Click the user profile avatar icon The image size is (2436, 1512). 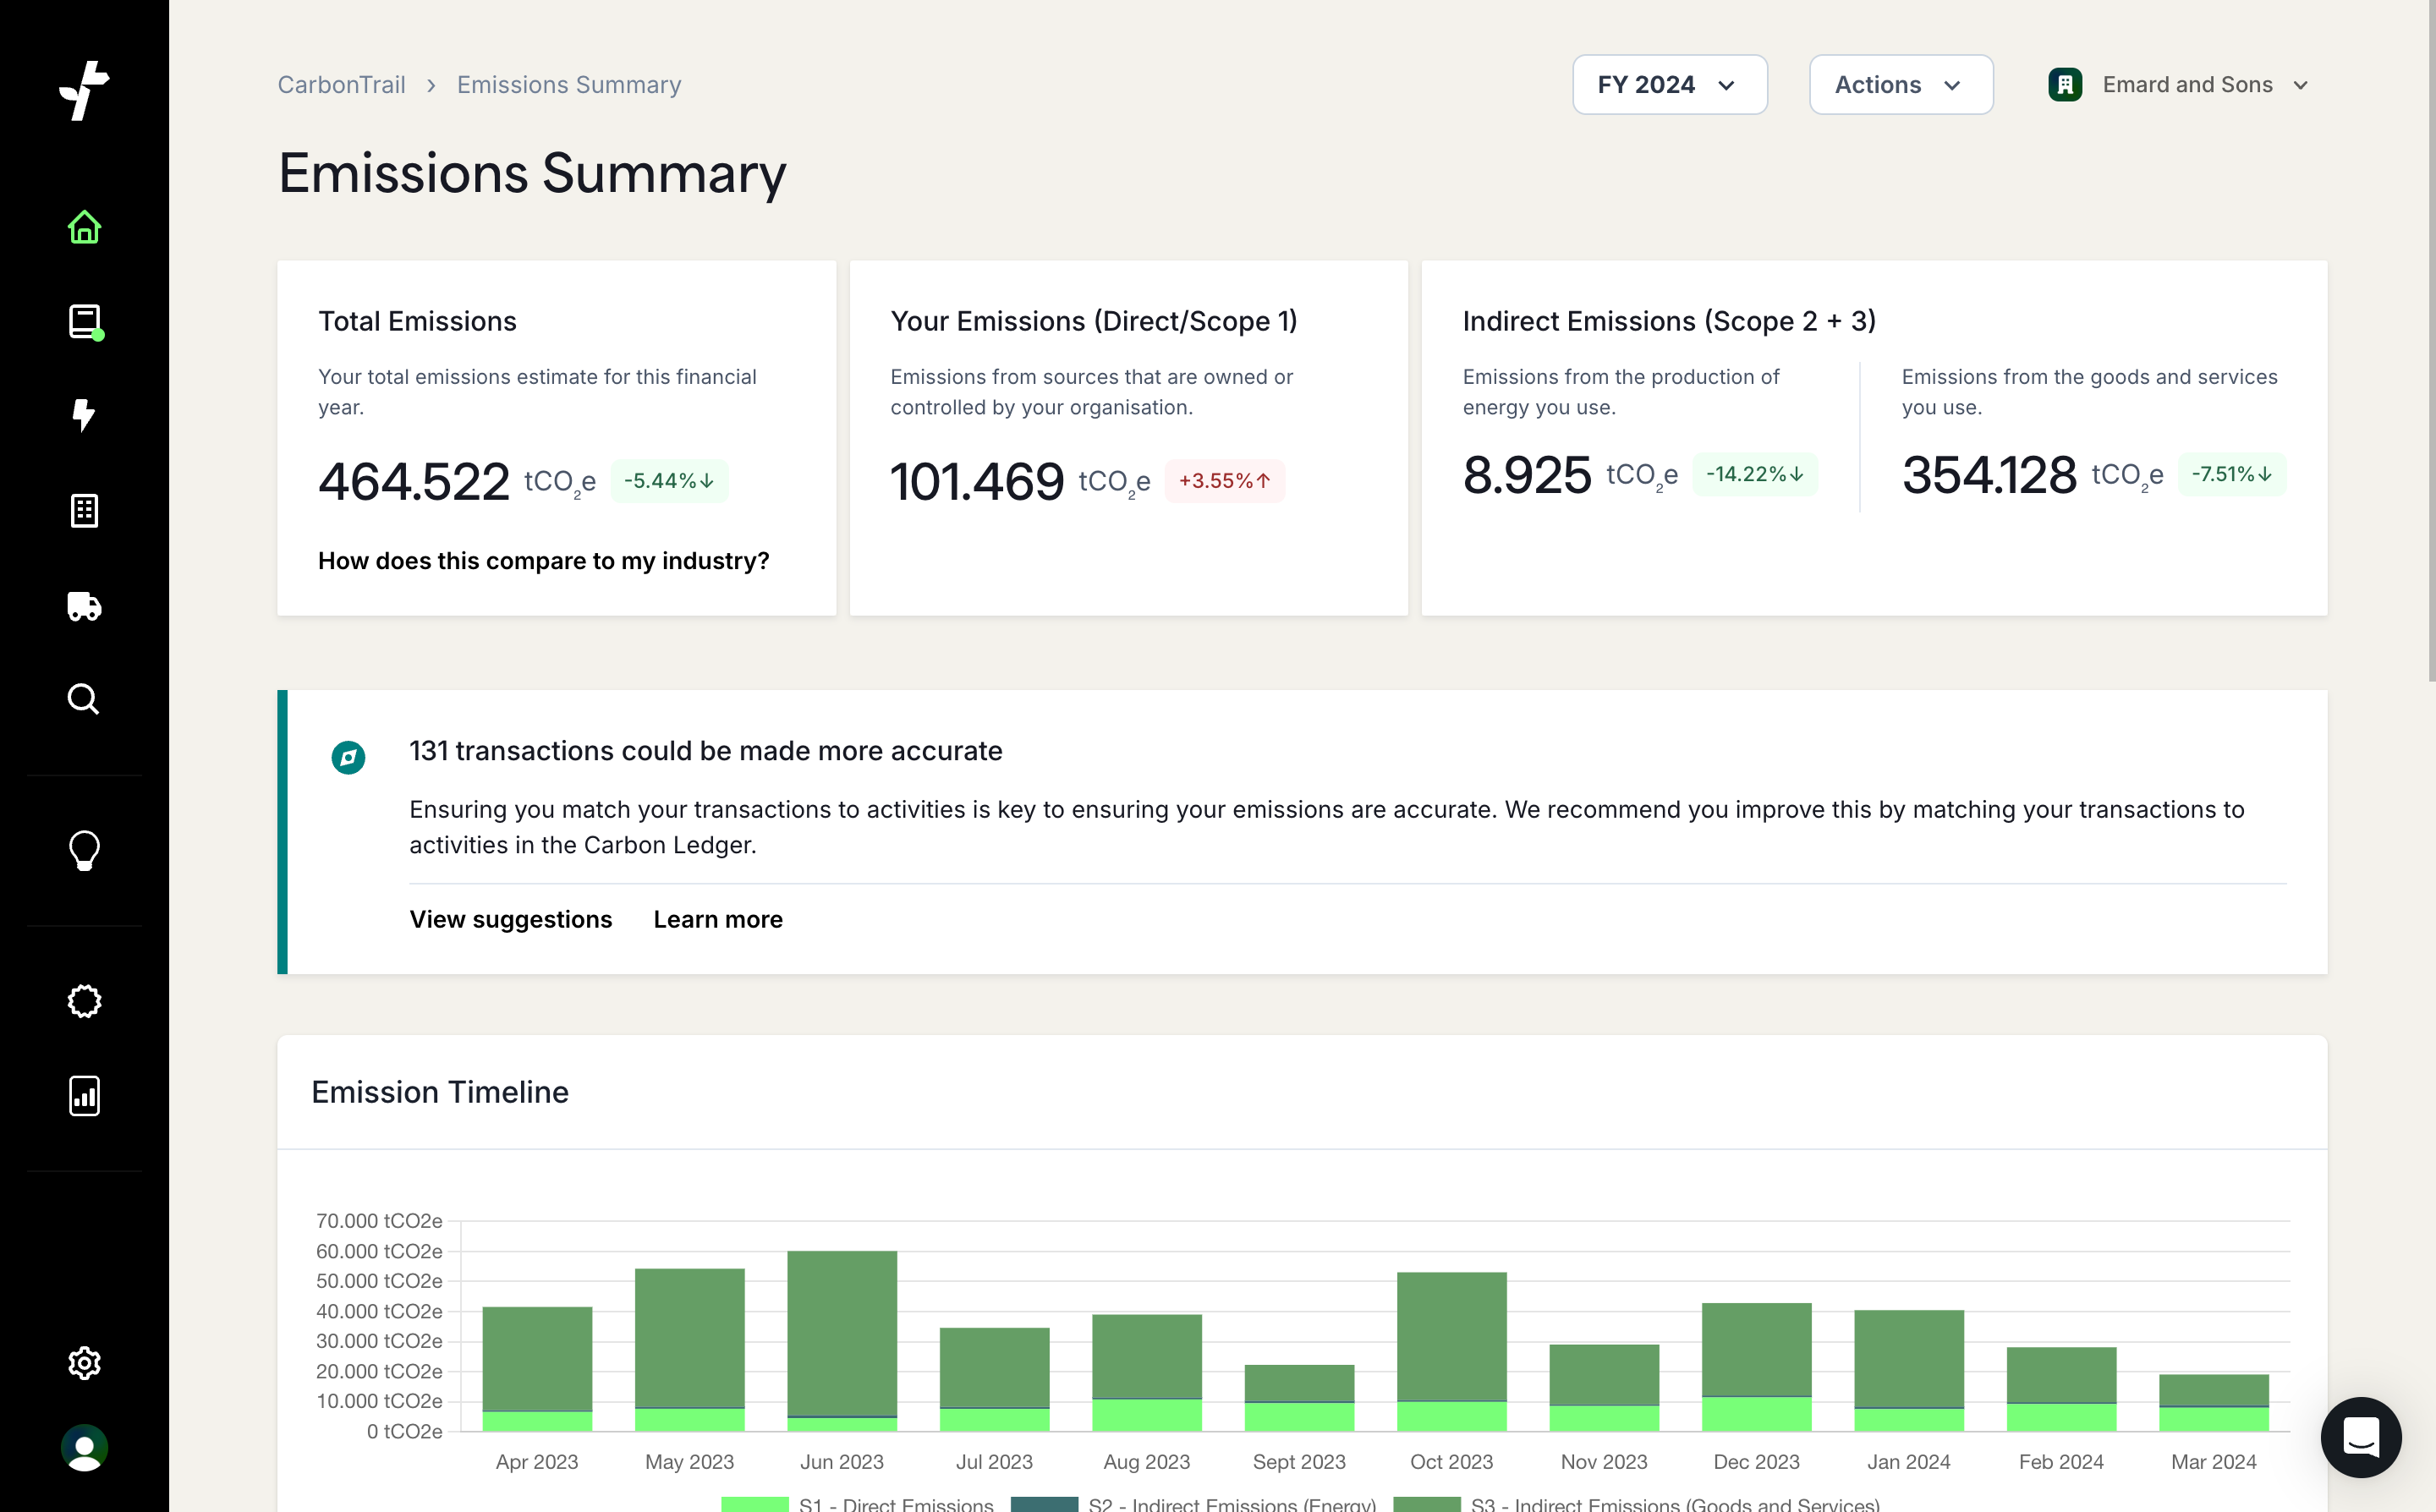pyautogui.click(x=84, y=1447)
